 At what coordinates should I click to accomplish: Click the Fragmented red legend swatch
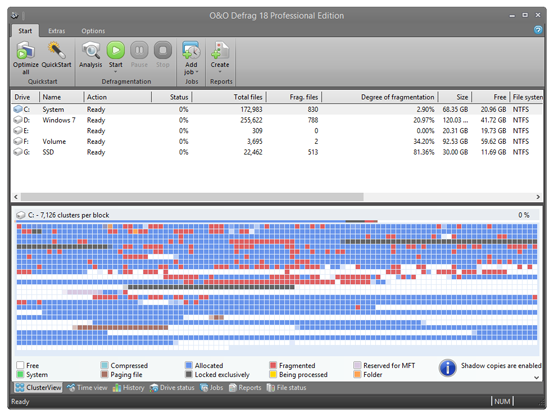pos(273,365)
